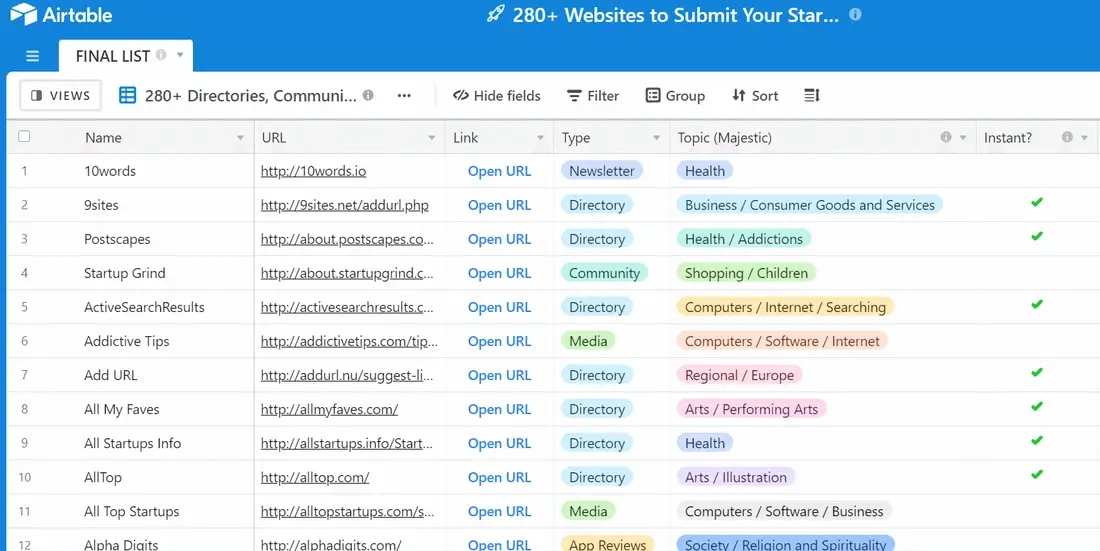Click Open URL for Postscapes

pos(499,239)
